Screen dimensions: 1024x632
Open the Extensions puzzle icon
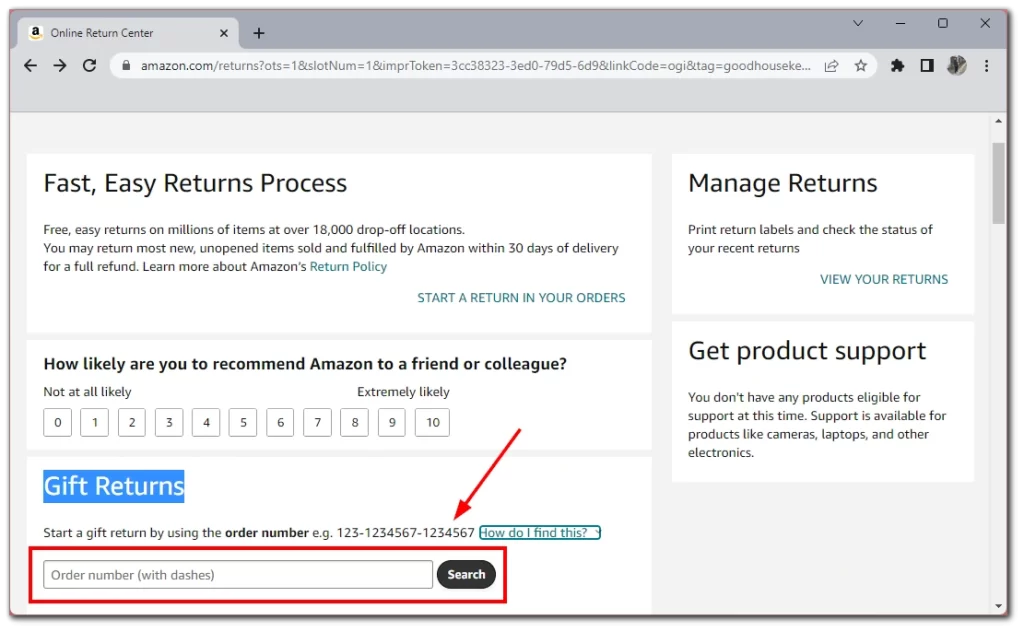click(897, 66)
